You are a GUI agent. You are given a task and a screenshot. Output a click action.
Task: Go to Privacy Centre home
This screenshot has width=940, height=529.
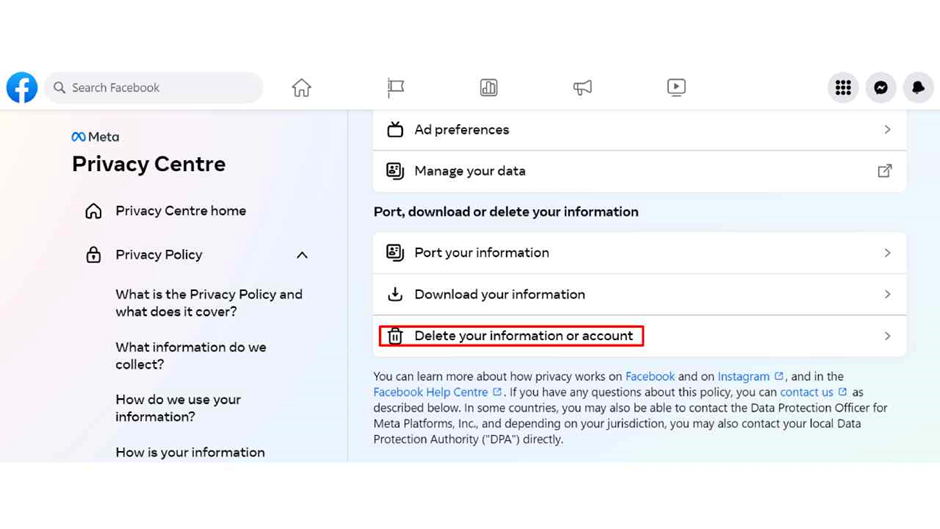click(180, 211)
